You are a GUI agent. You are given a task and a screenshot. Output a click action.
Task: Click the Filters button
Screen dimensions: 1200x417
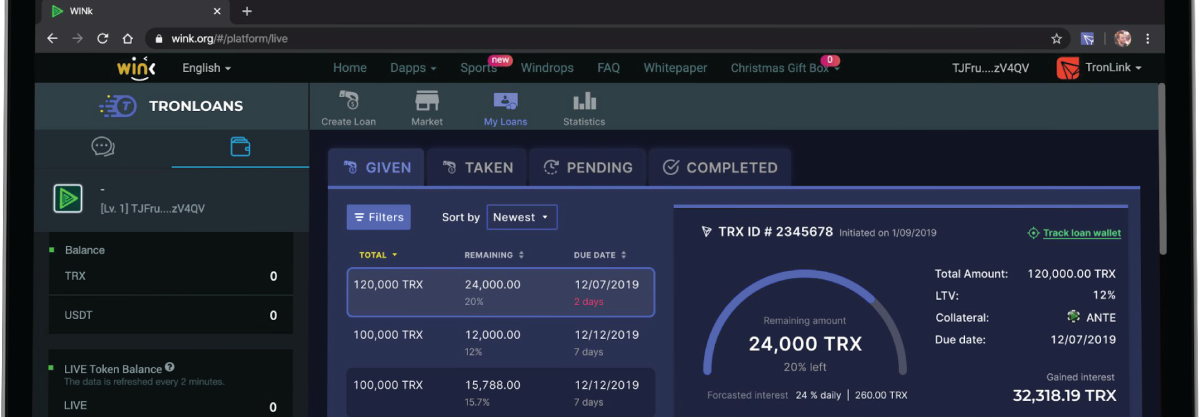click(x=378, y=217)
